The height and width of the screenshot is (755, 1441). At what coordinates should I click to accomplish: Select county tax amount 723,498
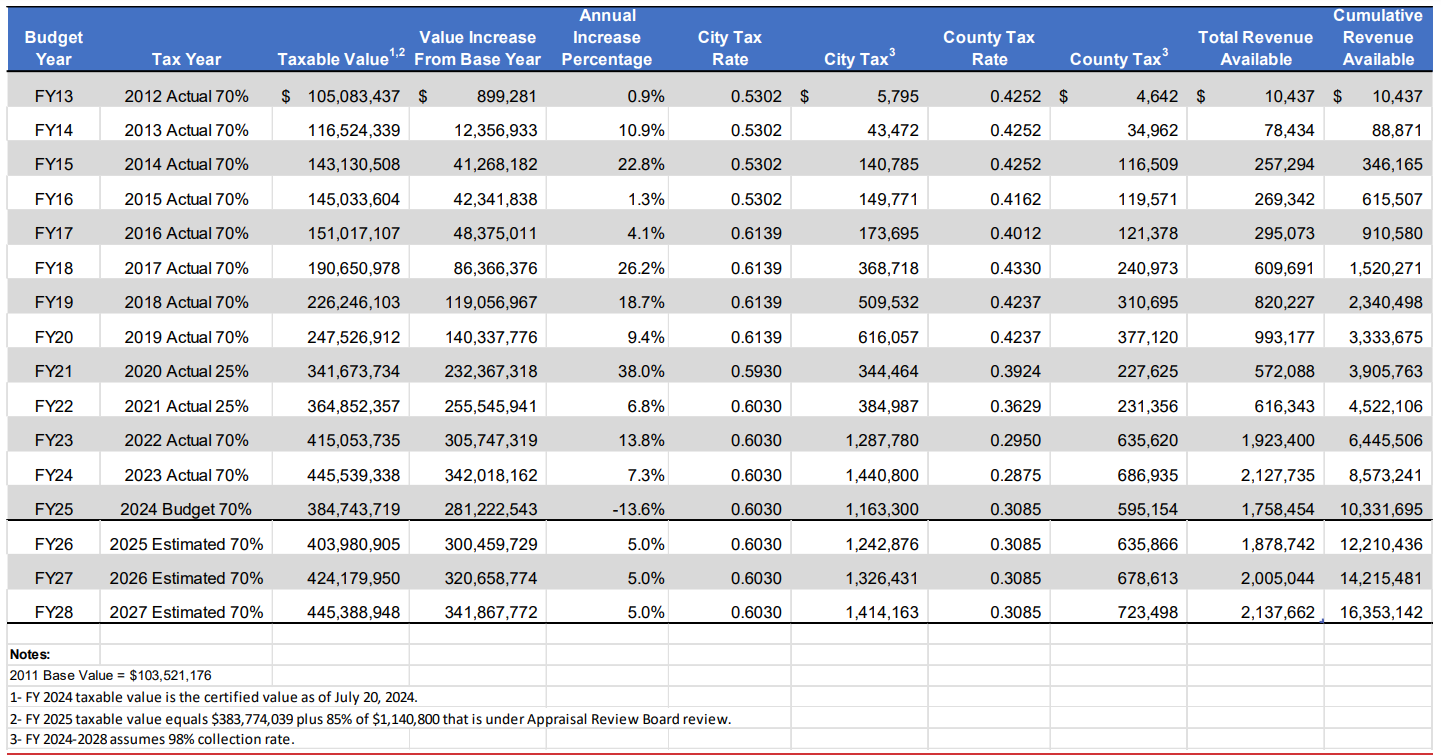point(1145,612)
